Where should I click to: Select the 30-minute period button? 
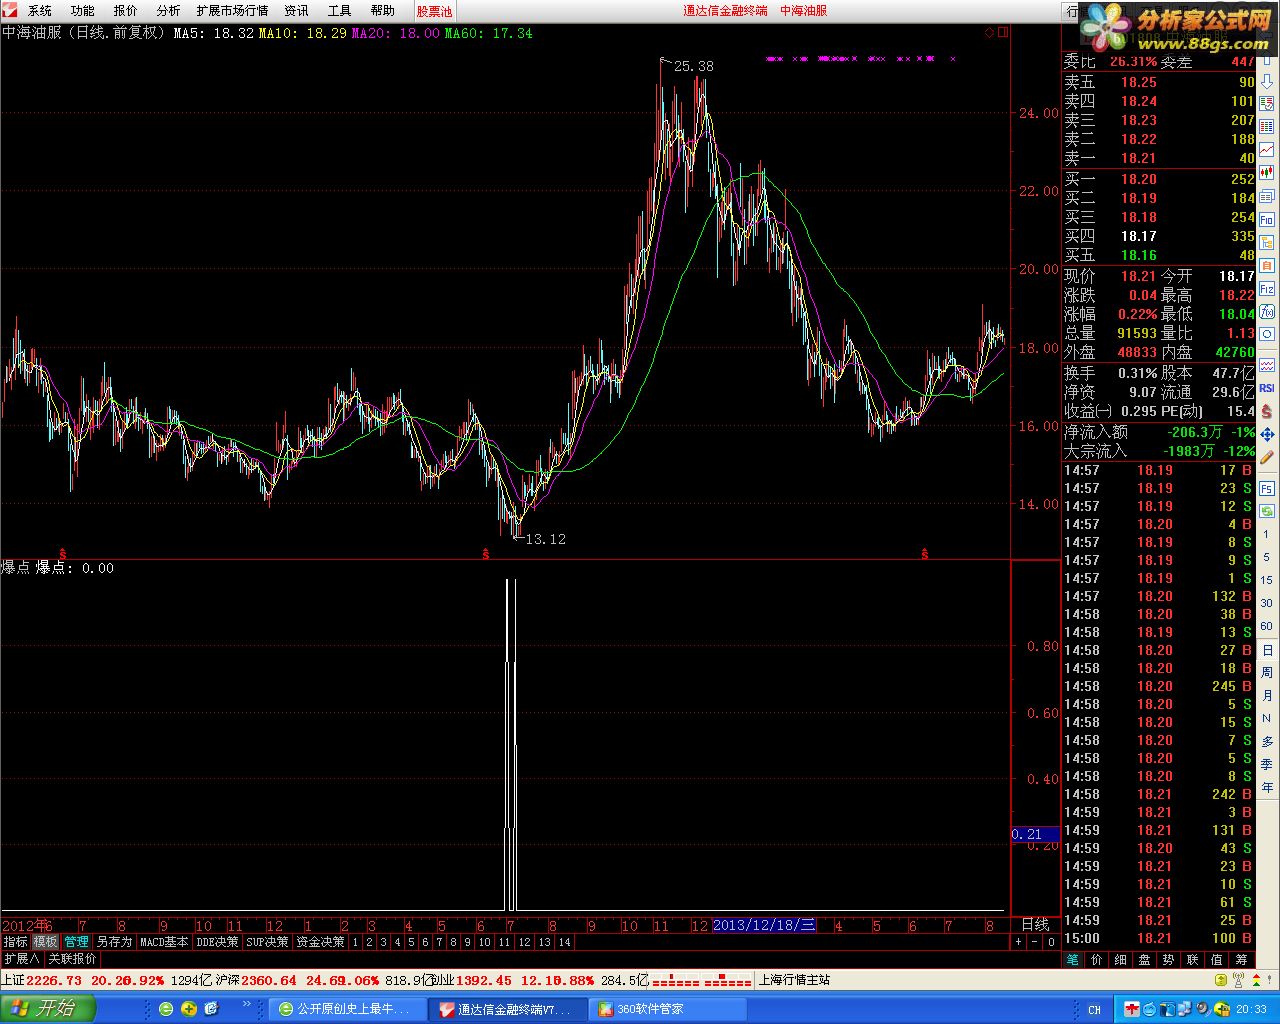1267,603
